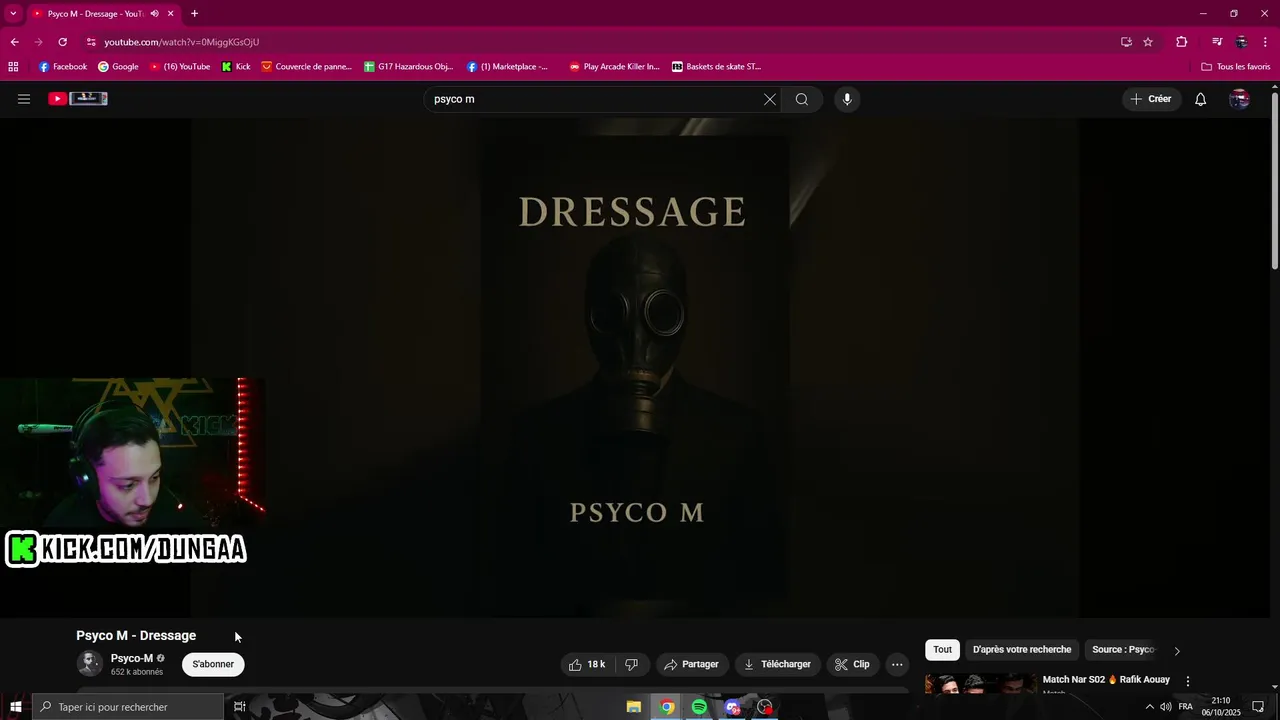Viewport: 1280px width, 720px height.
Task: View site information icon in address bar
Action: click(91, 42)
